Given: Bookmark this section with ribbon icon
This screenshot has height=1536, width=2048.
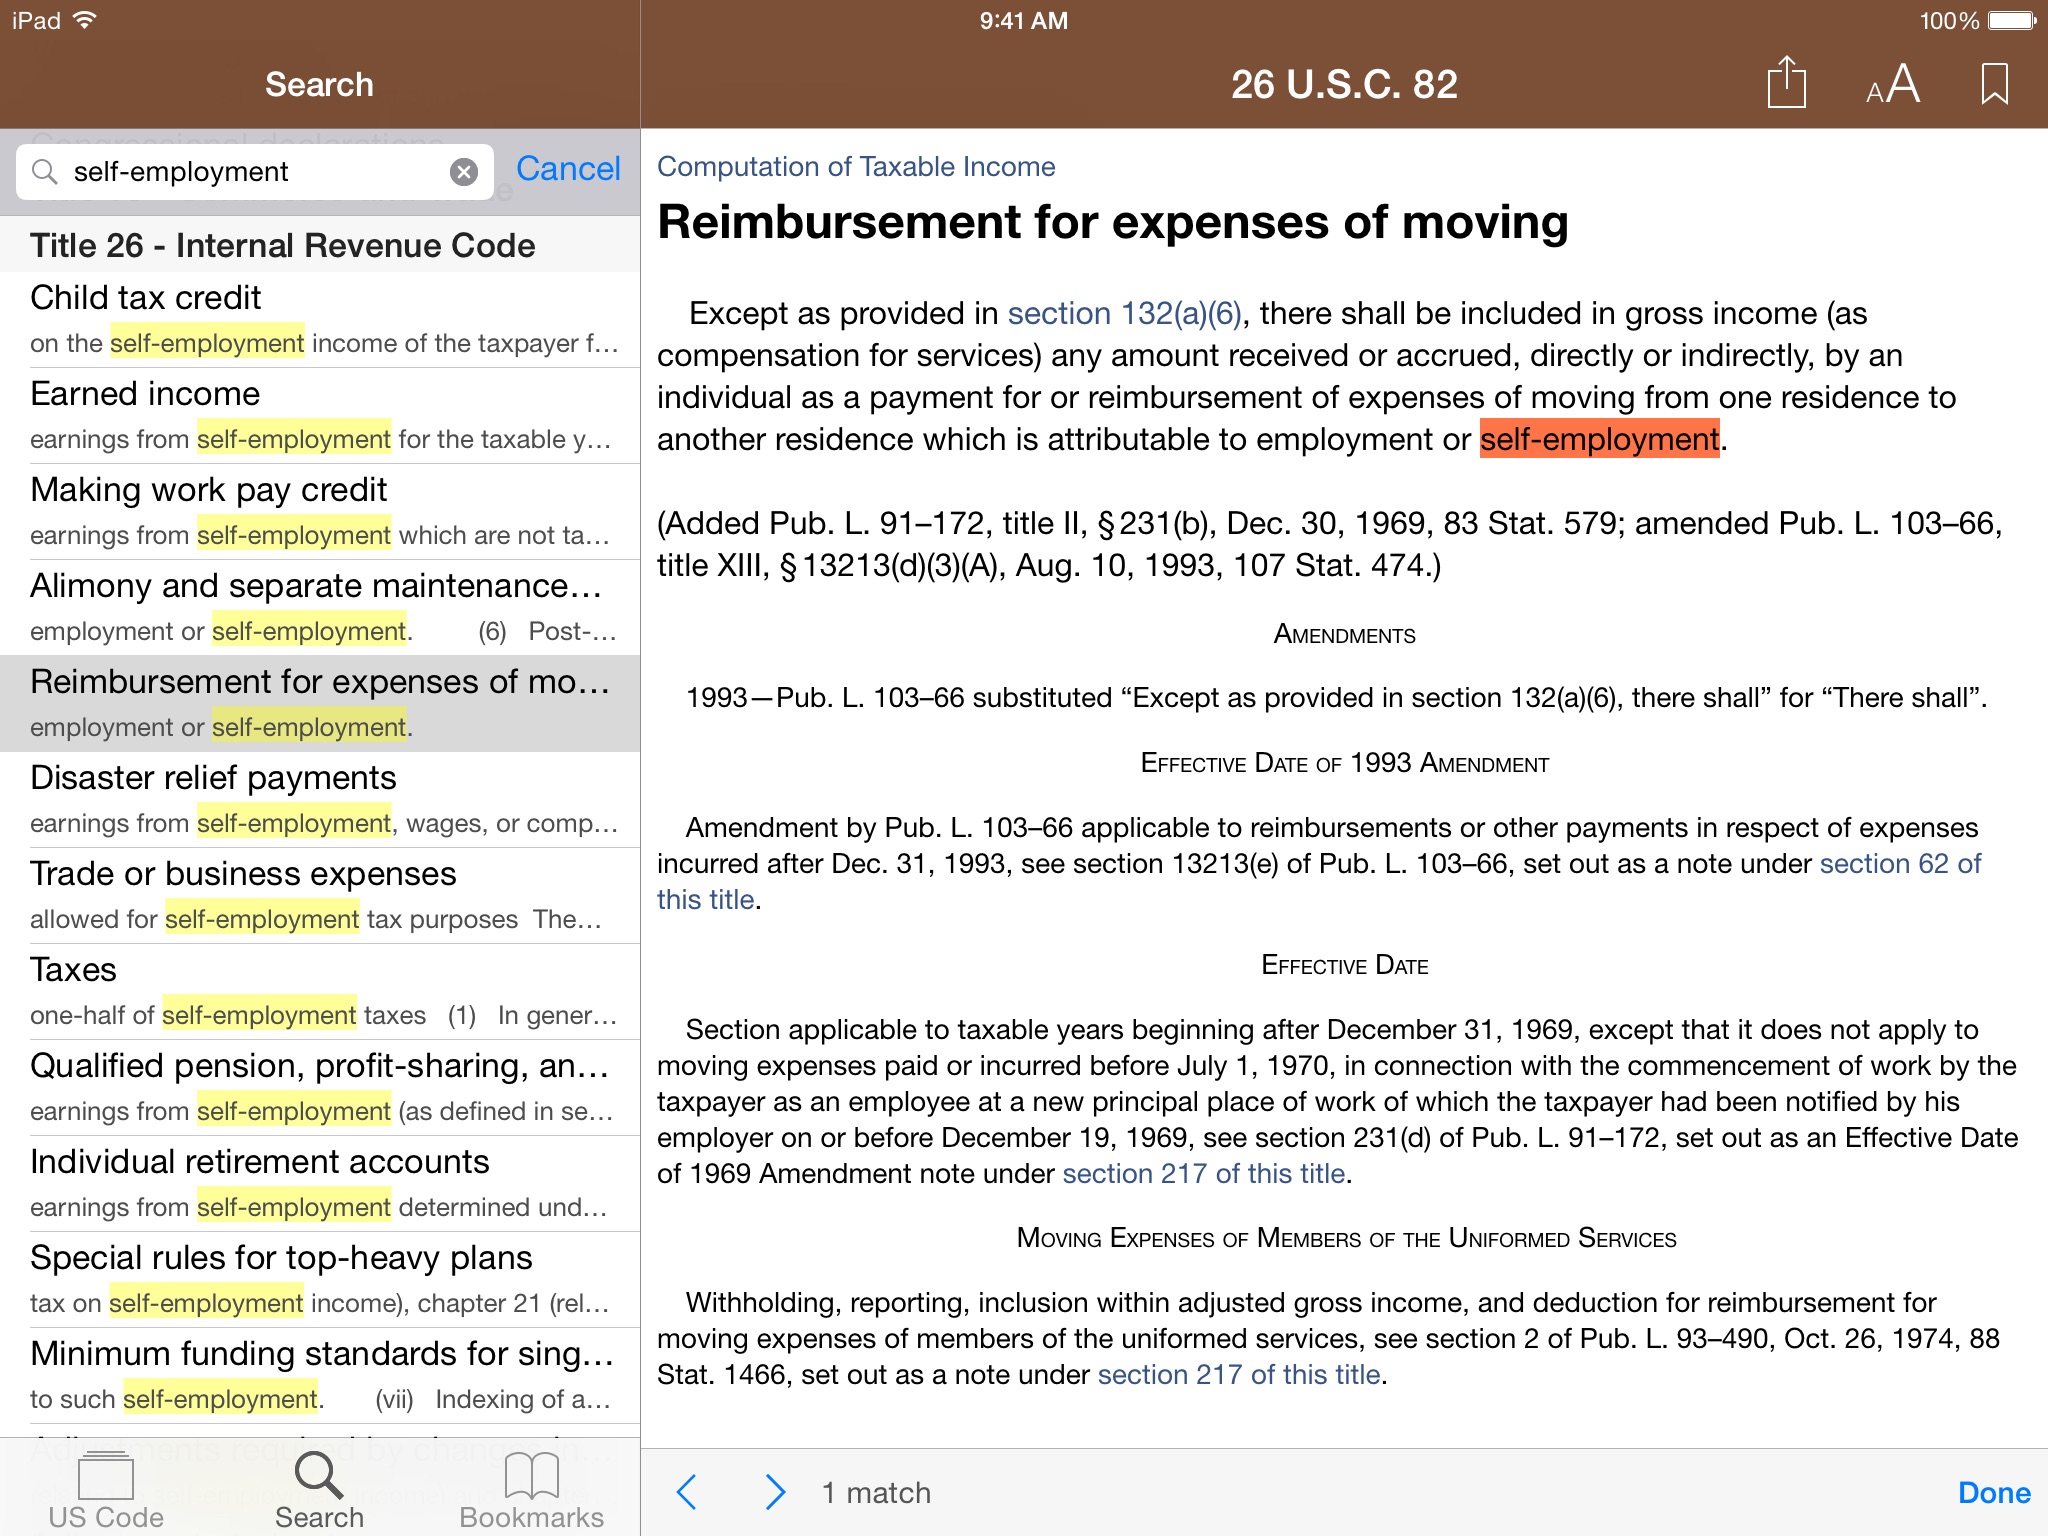Looking at the screenshot, I should coord(1994,84).
